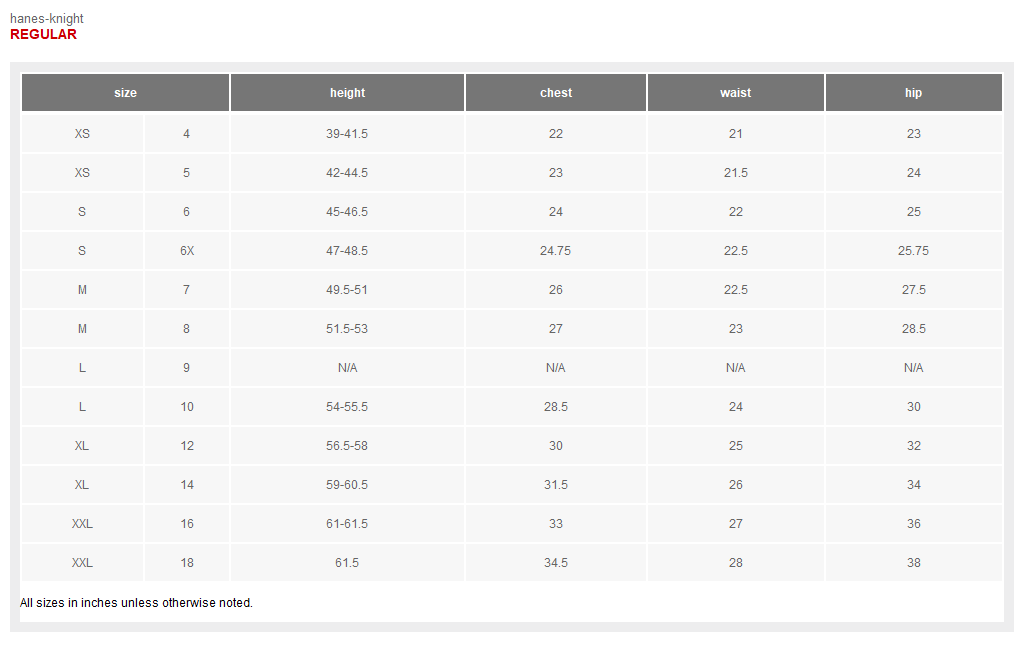Viewport: 1024px width, 647px height.
Task: Click the size number 18 cell
Action: coord(187,563)
